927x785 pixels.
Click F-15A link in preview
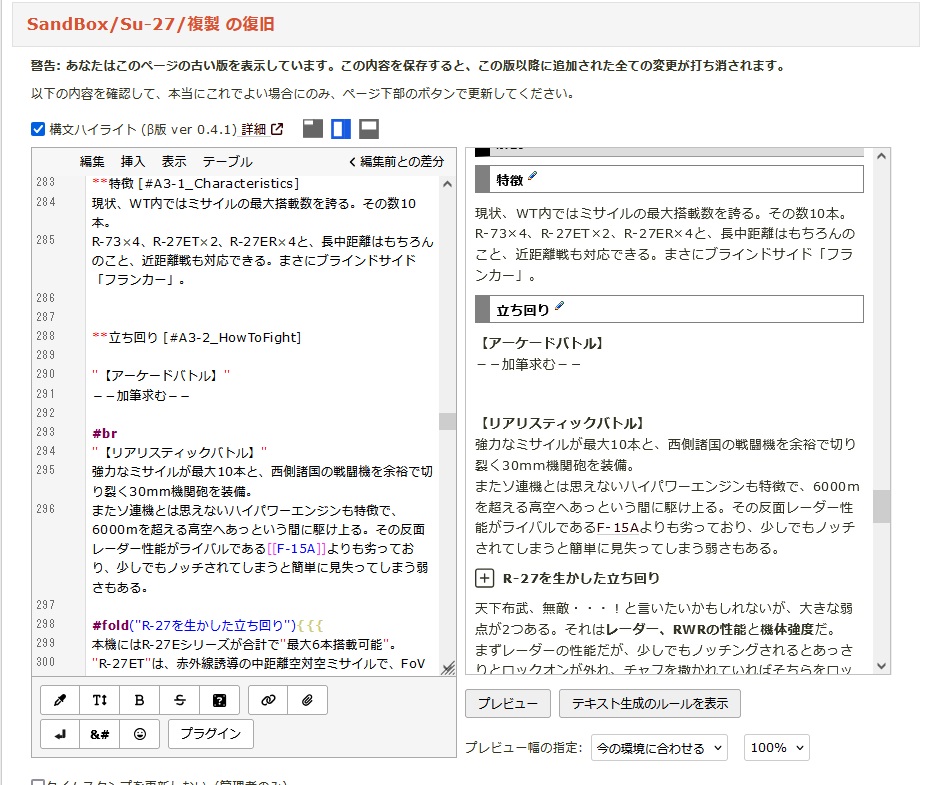click(618, 527)
